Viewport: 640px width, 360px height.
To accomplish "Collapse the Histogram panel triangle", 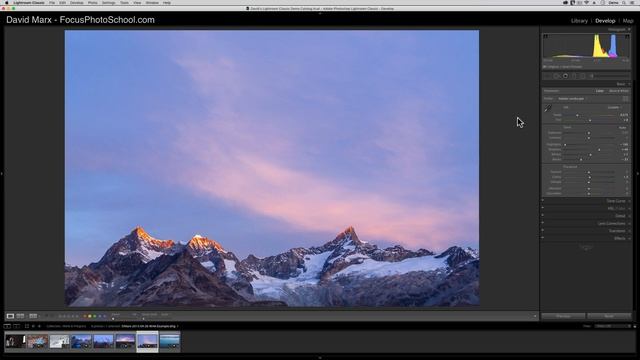I will pyautogui.click(x=629, y=29).
